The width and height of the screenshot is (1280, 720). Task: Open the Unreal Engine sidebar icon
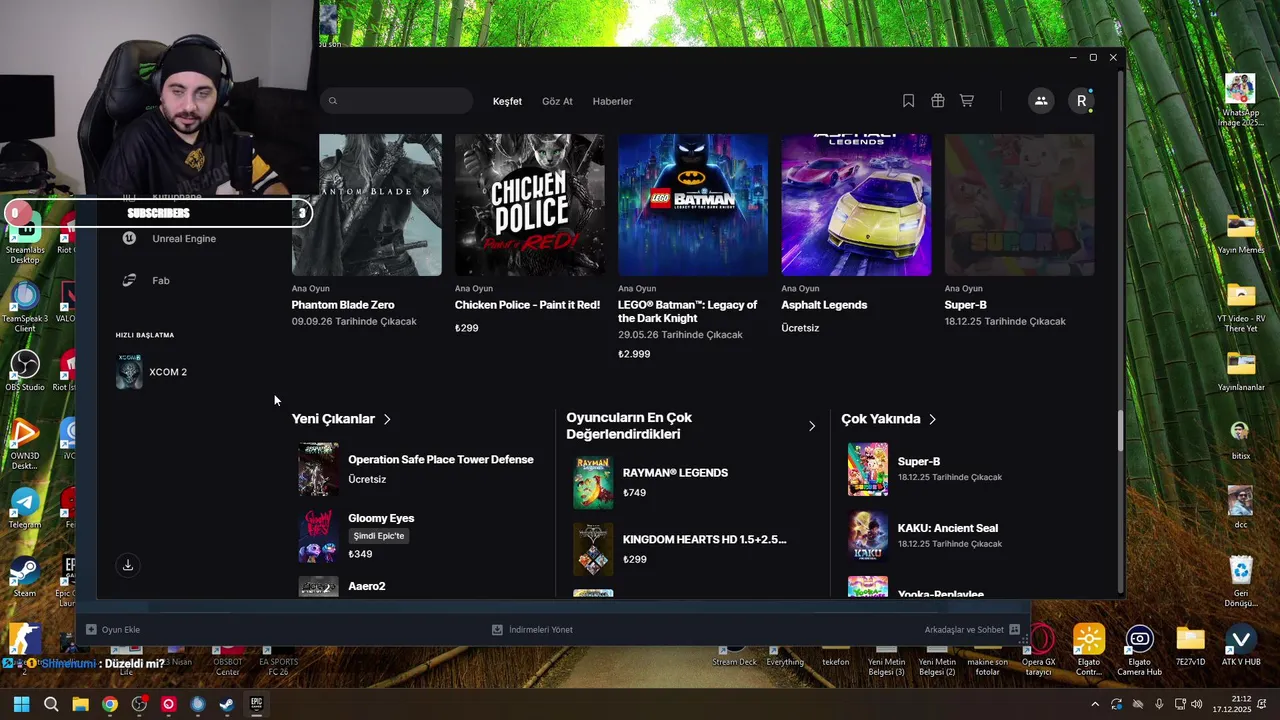[129, 238]
